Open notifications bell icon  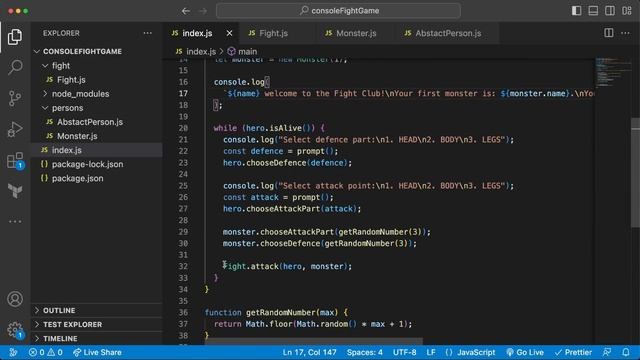point(626,352)
